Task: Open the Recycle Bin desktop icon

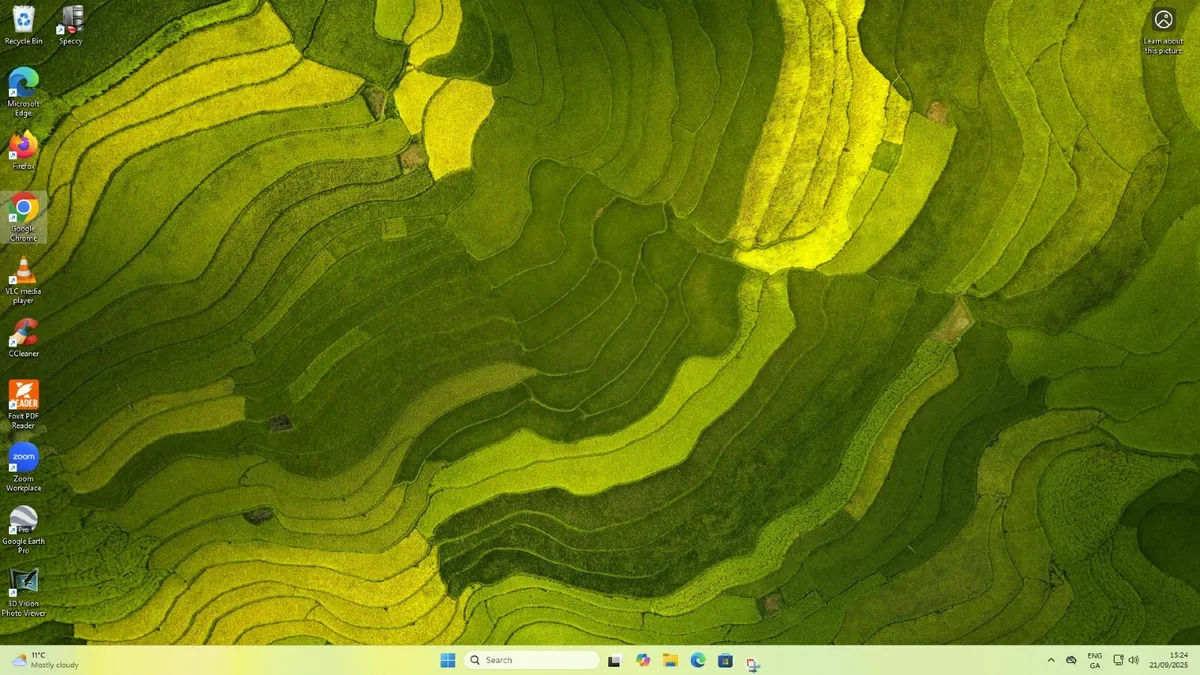Action: (x=23, y=20)
